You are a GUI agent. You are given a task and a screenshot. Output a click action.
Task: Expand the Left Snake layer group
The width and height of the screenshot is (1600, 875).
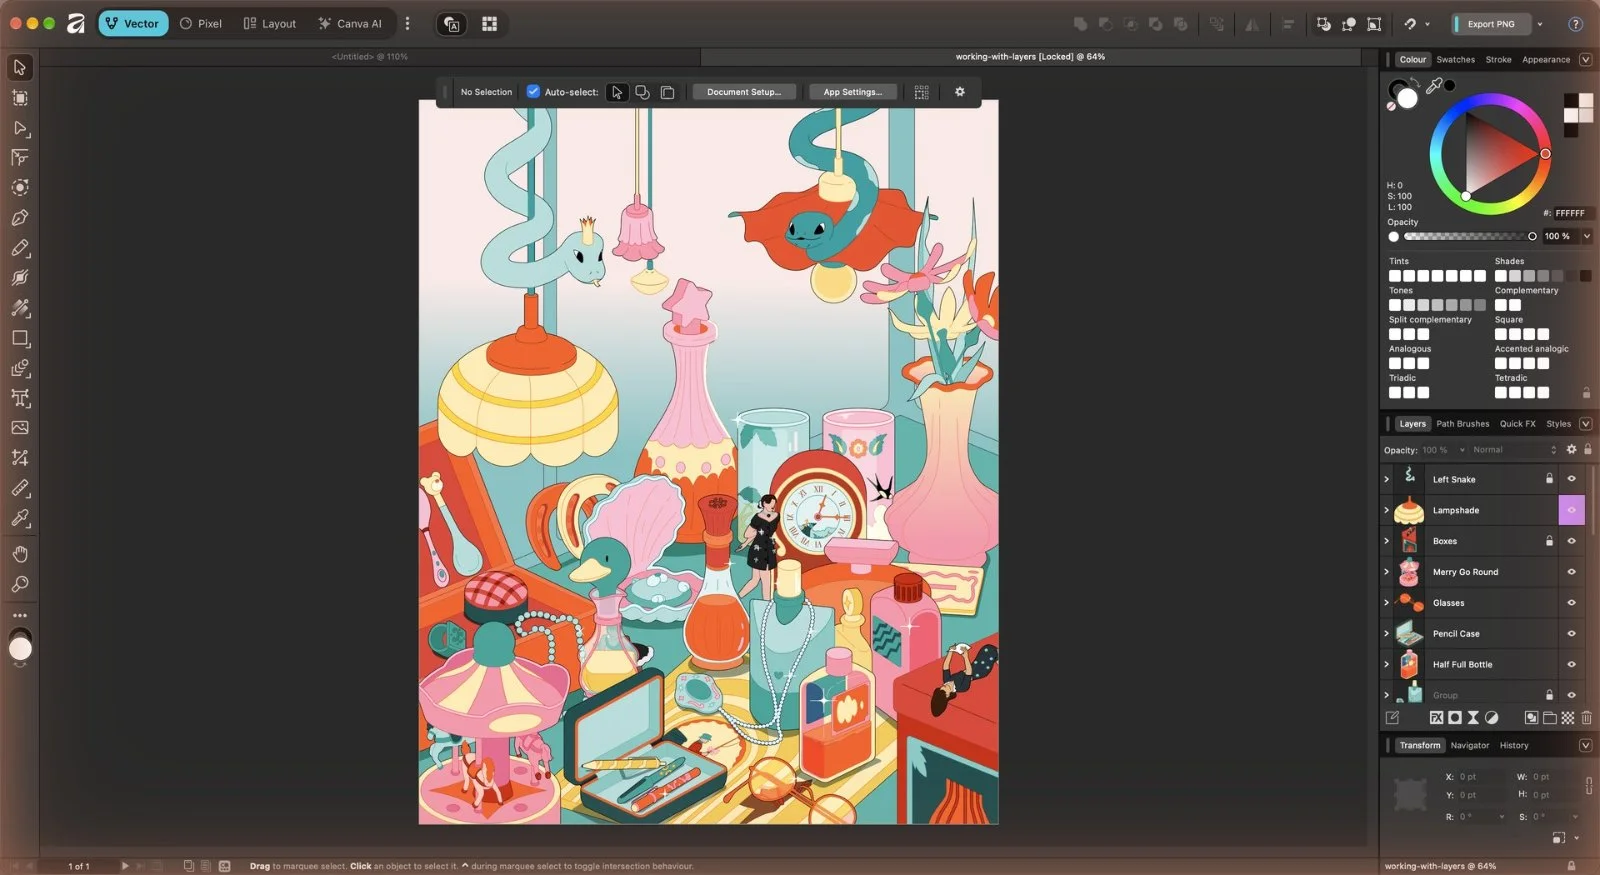tap(1386, 479)
